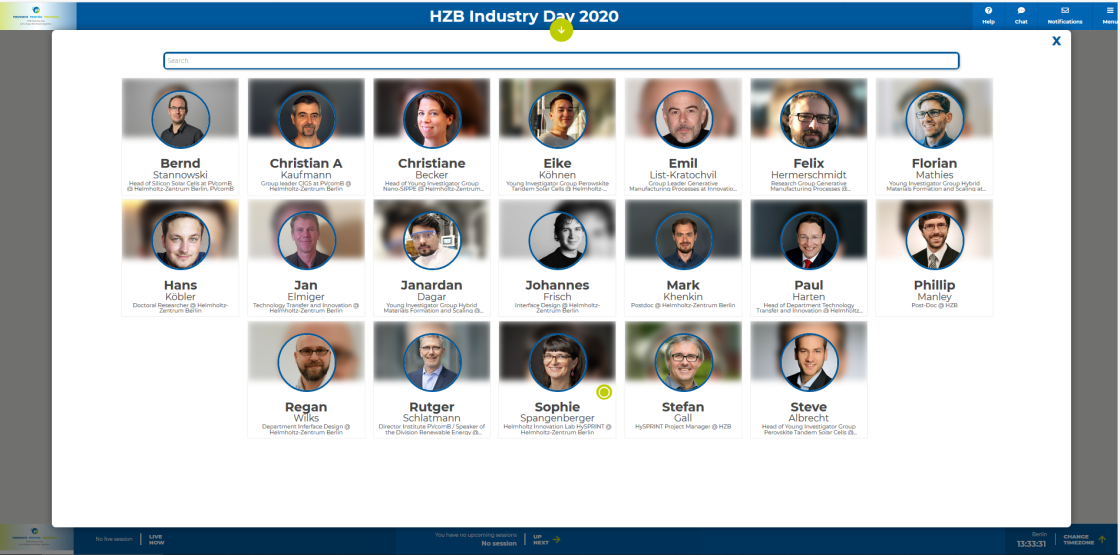Click the surname 'Spangenberger'
The height and width of the screenshot is (555, 1120).
coord(558,418)
